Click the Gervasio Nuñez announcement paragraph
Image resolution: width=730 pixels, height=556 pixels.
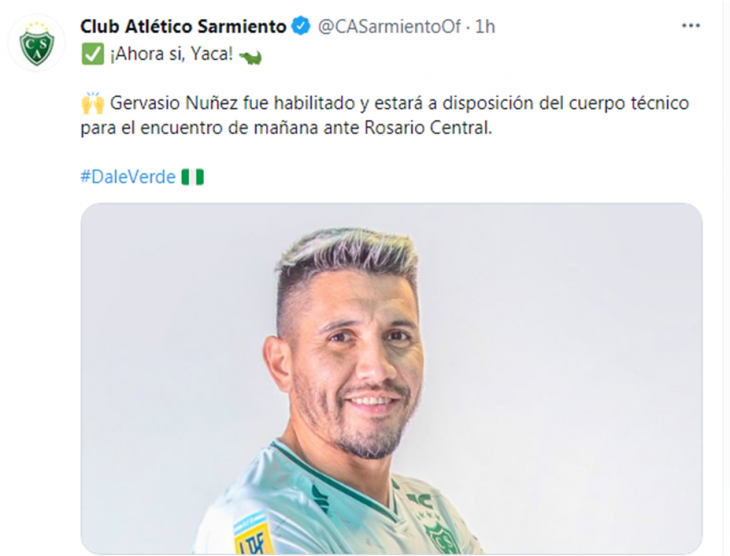point(385,115)
